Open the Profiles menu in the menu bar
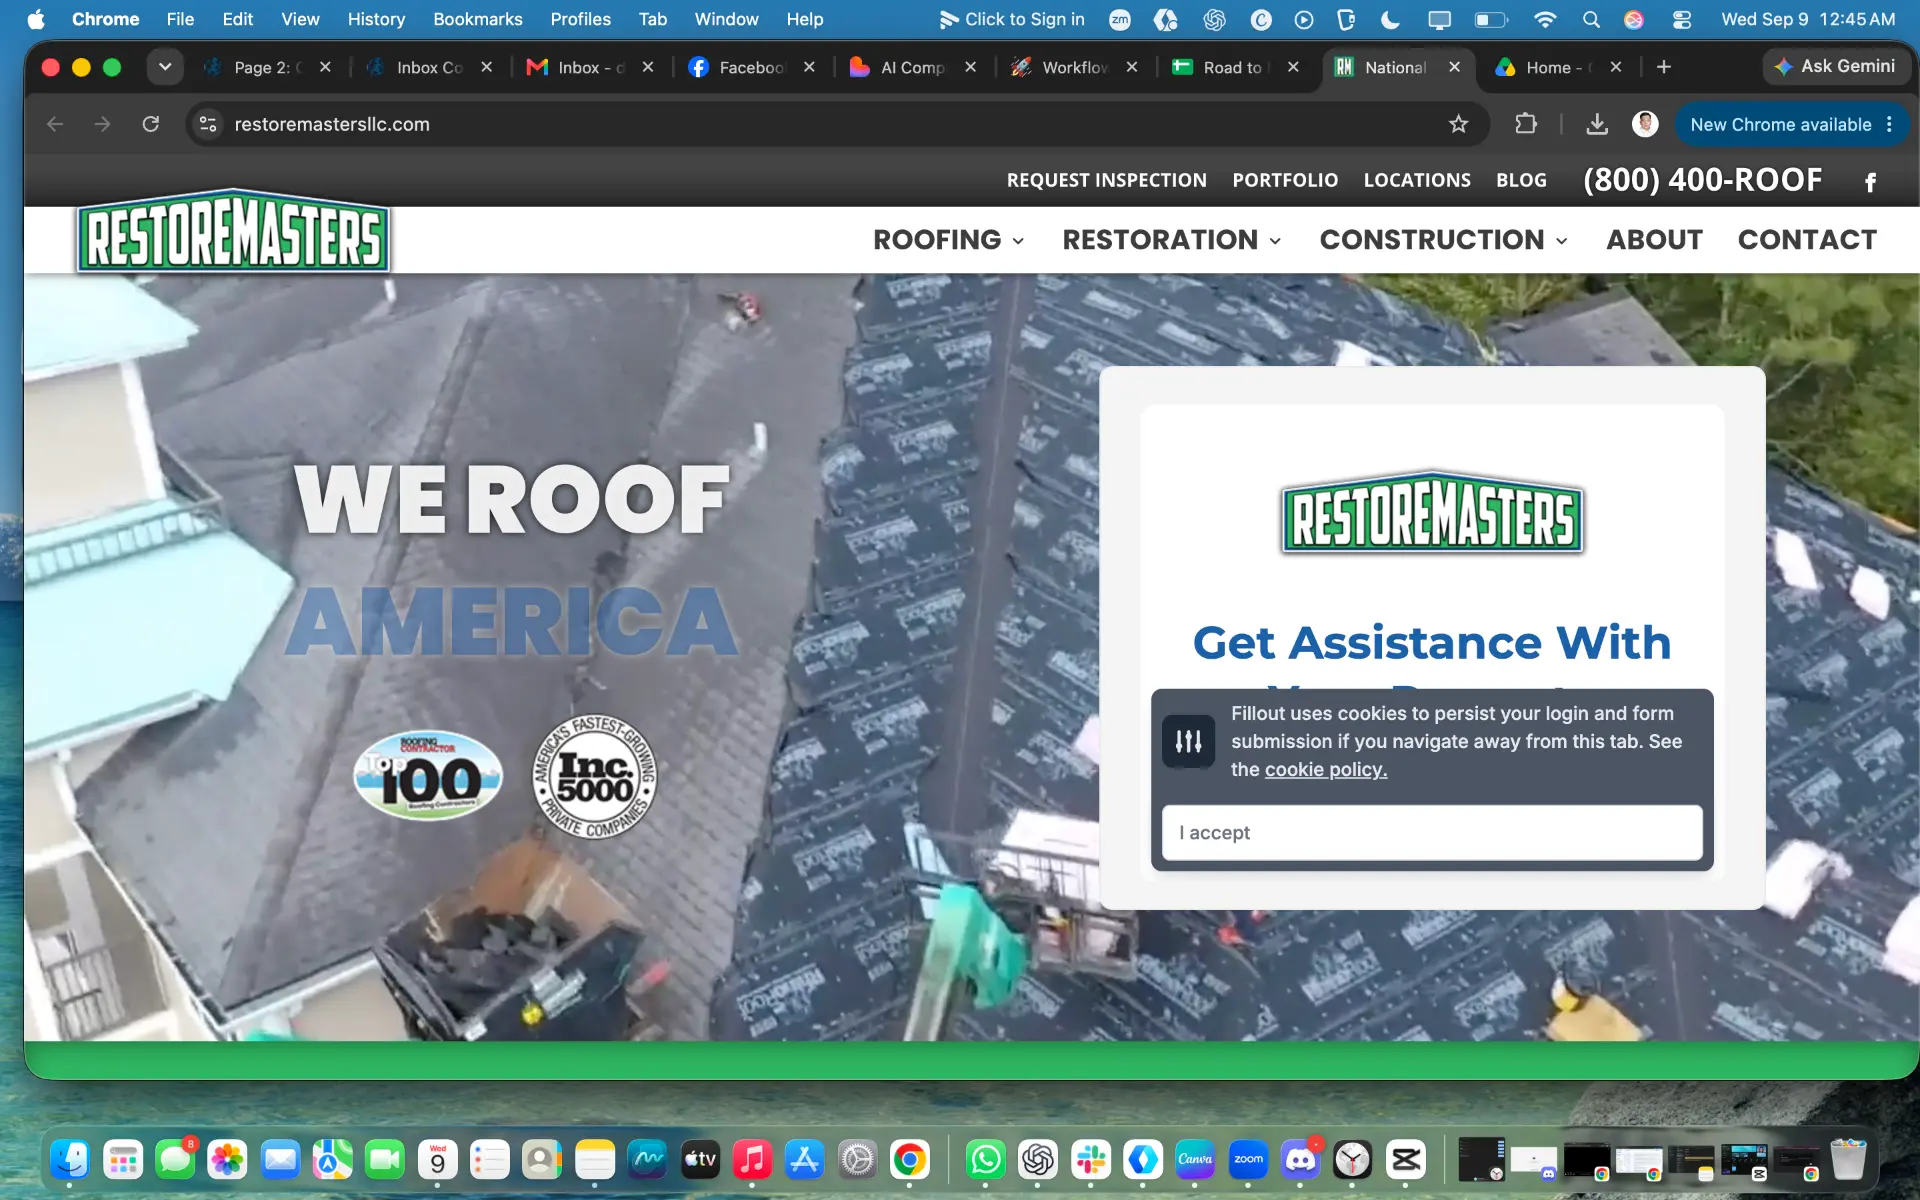This screenshot has height=1200, width=1920. tap(580, 19)
